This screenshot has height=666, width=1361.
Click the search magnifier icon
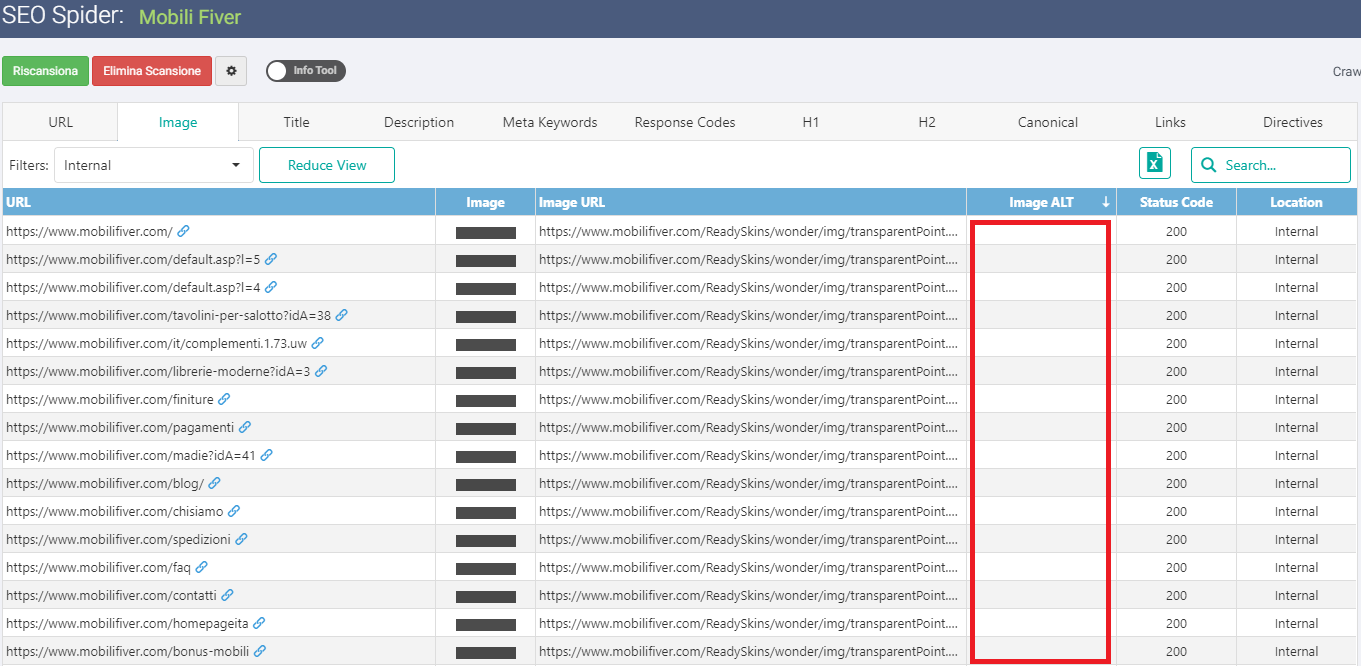click(x=1209, y=165)
